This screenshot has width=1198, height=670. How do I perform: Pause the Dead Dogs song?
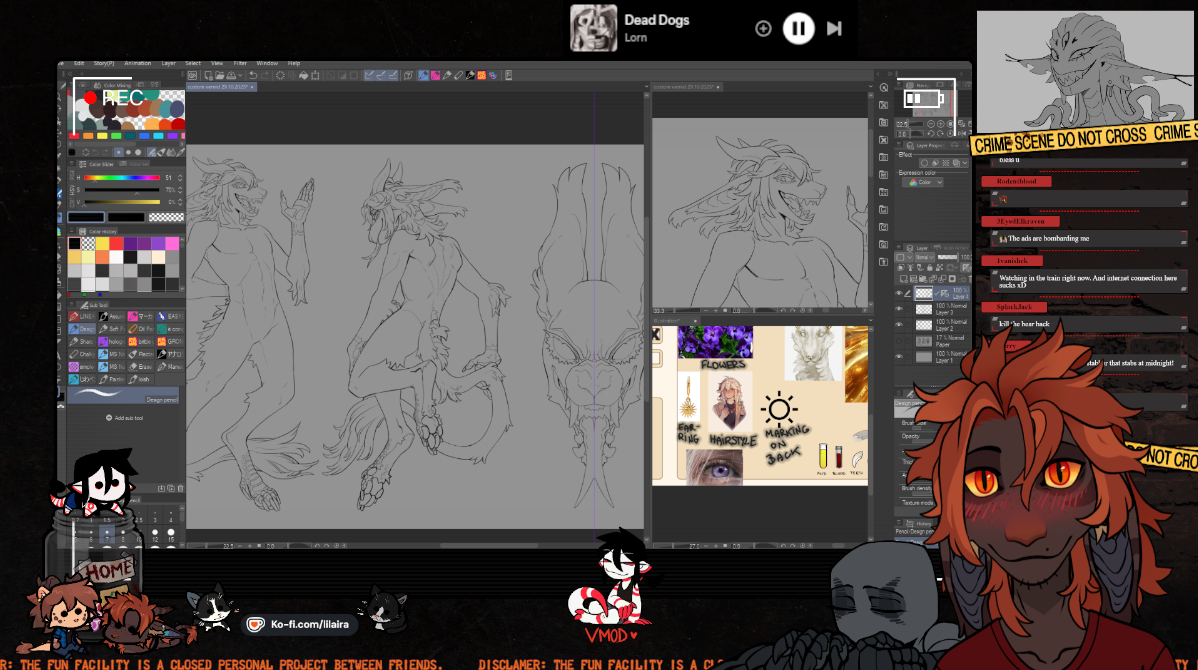click(x=798, y=28)
